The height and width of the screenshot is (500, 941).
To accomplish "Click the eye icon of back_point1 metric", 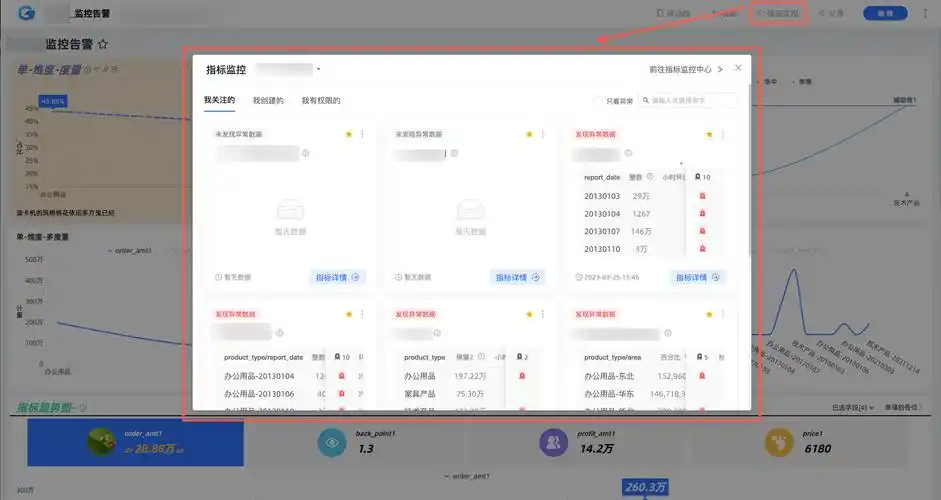I will tap(332, 443).
